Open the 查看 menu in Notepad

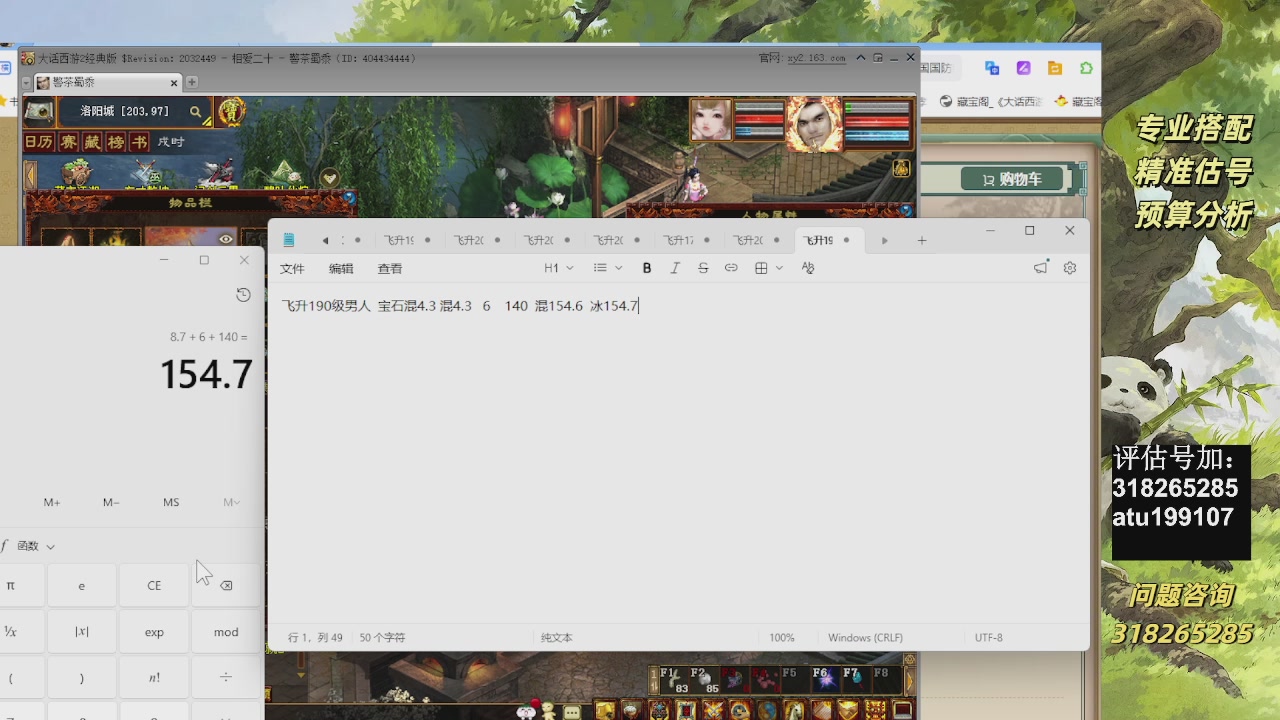point(390,268)
